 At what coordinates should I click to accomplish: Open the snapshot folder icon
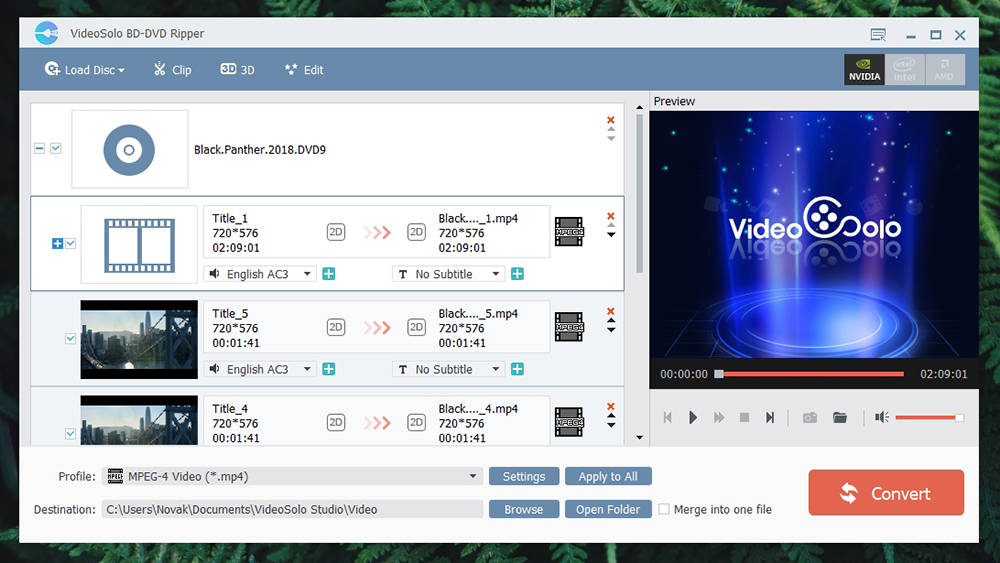[x=840, y=417]
